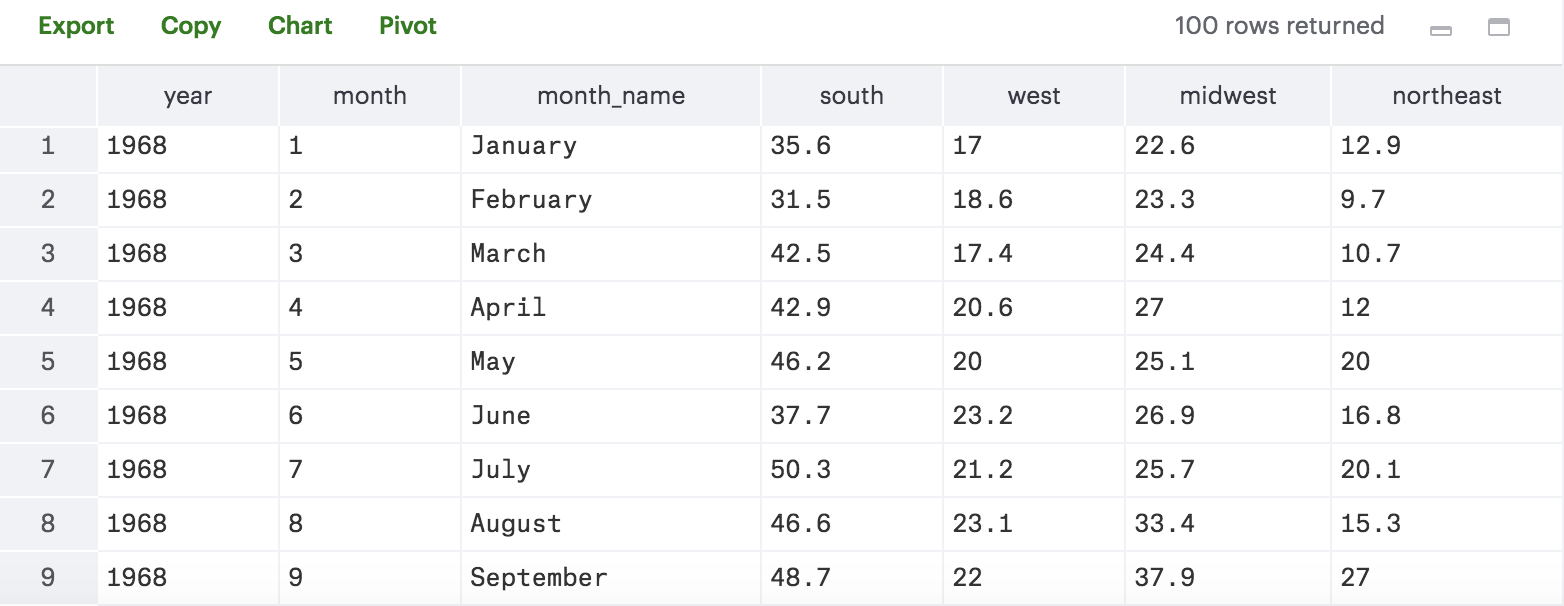Viewport: 1564px width, 606px height.
Task: Minimize the results panel using the icon
Action: [1441, 30]
